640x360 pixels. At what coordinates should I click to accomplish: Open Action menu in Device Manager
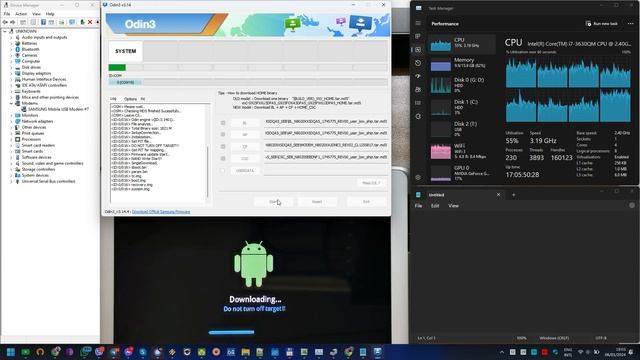(21, 14)
